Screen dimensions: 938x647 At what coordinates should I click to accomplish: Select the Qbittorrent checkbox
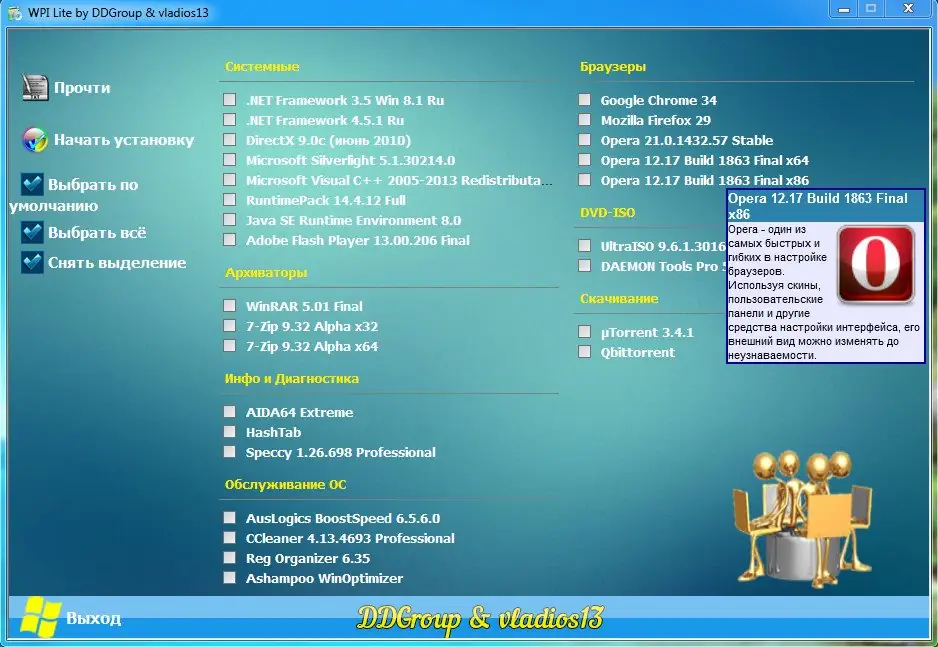pyautogui.click(x=584, y=352)
